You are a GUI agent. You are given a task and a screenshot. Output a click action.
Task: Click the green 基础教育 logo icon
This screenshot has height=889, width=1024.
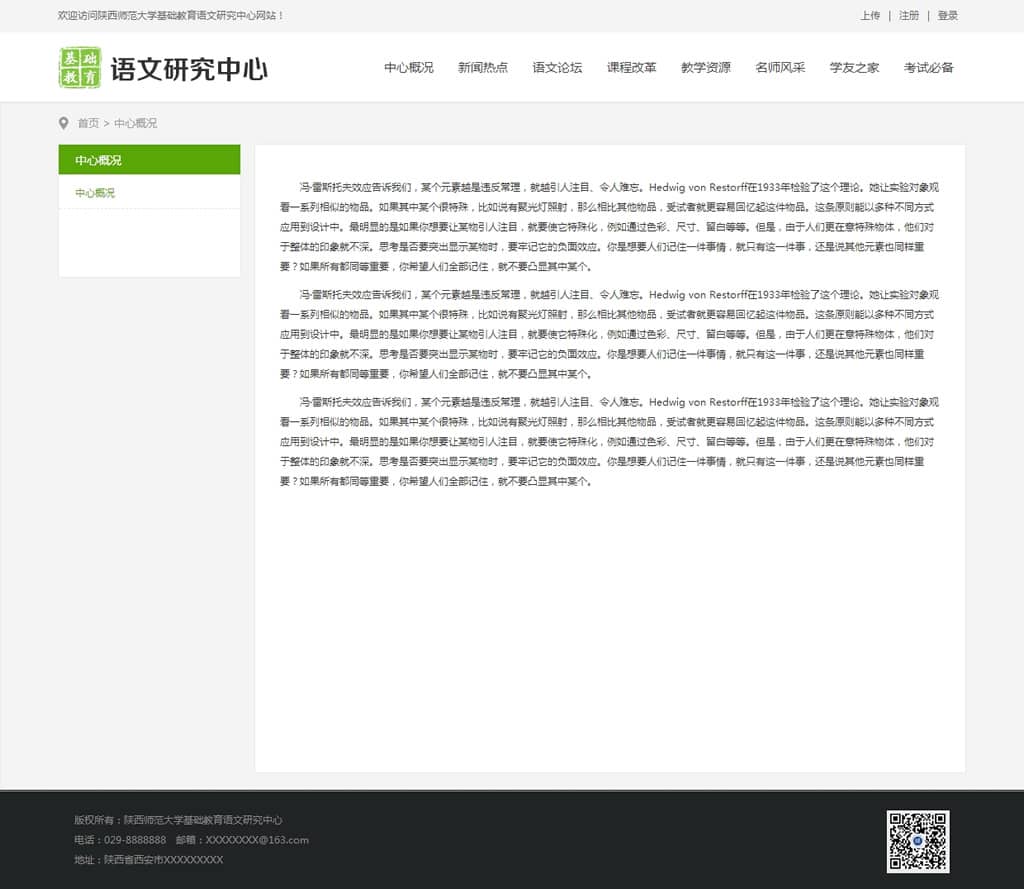[x=80, y=67]
